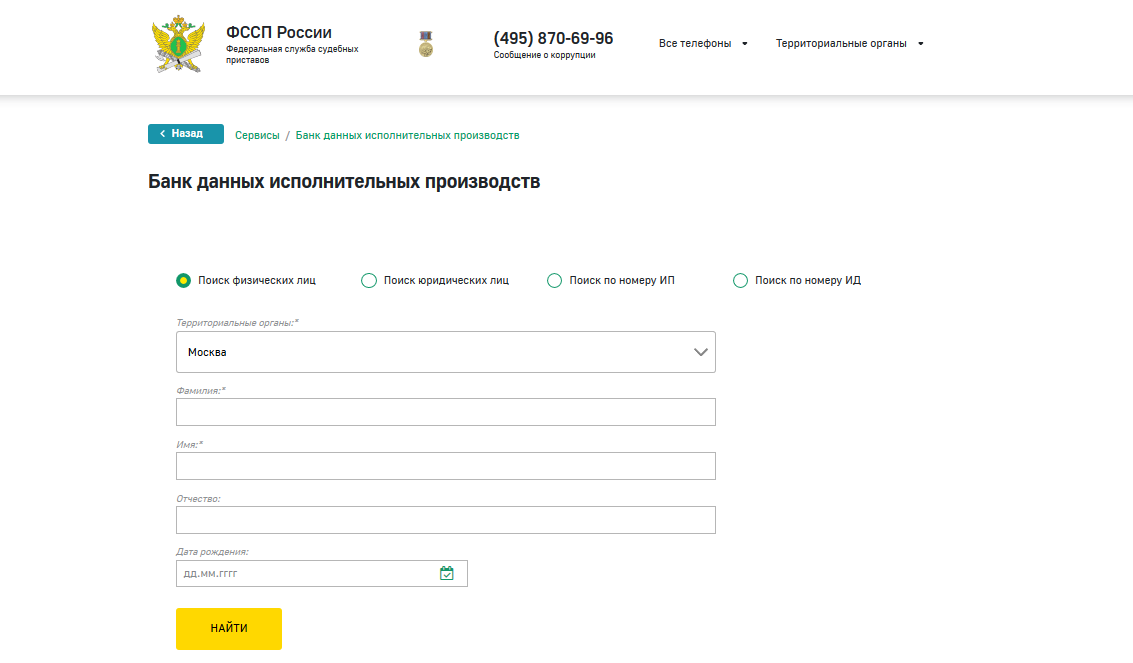Viewport: 1133px width, 663px height.
Task: Focus the Имя input field
Action: click(x=445, y=466)
